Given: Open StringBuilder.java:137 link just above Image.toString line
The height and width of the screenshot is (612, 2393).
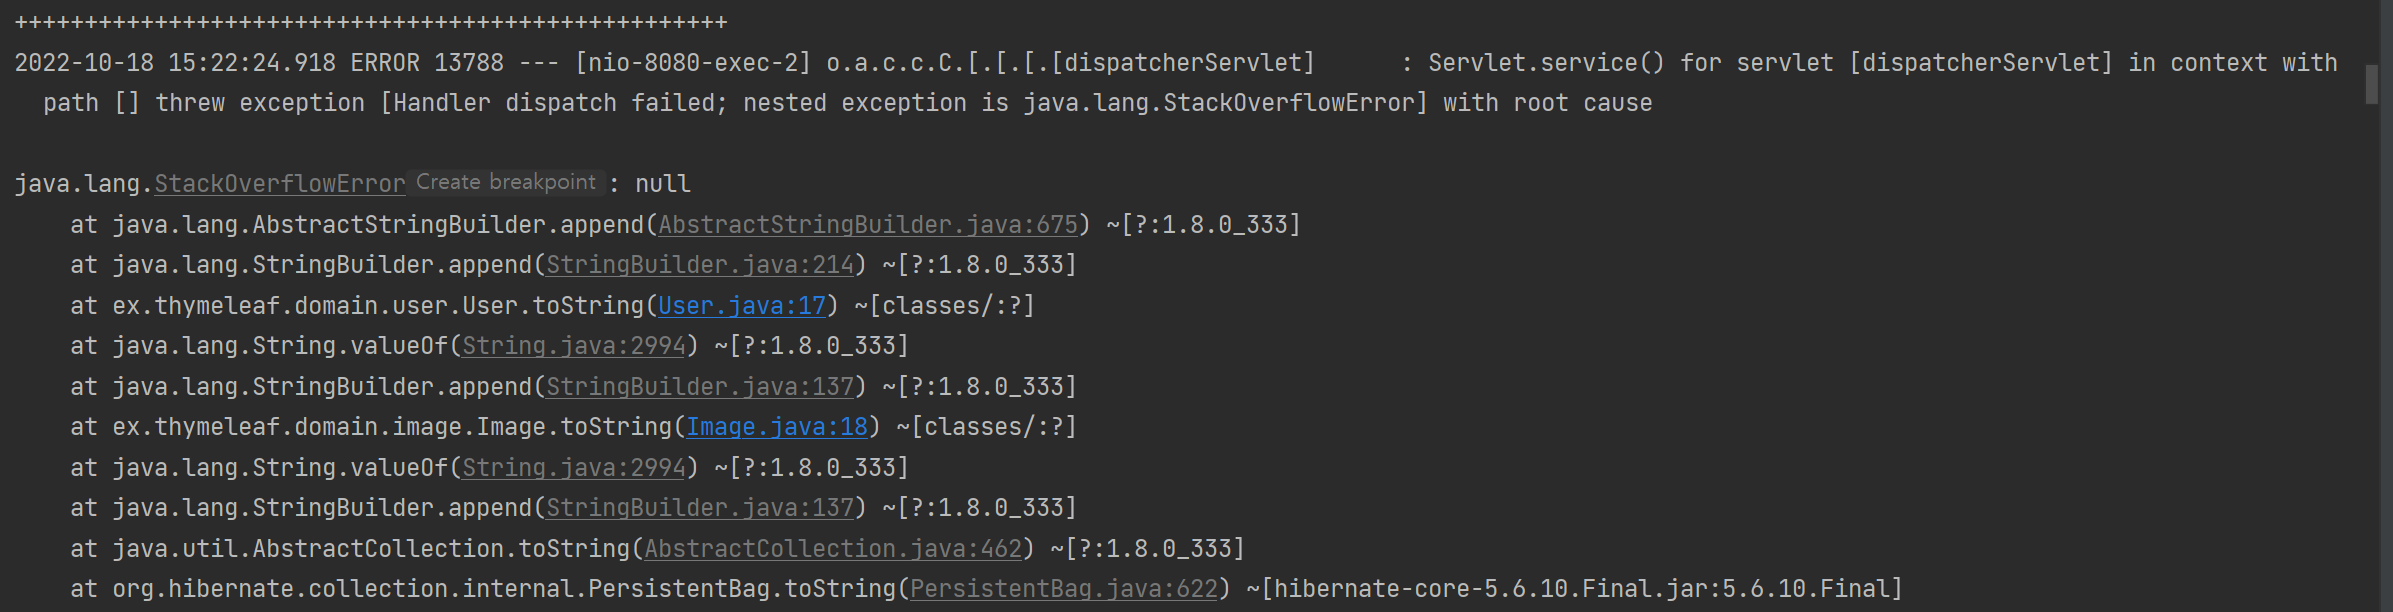Looking at the screenshot, I should coord(700,387).
